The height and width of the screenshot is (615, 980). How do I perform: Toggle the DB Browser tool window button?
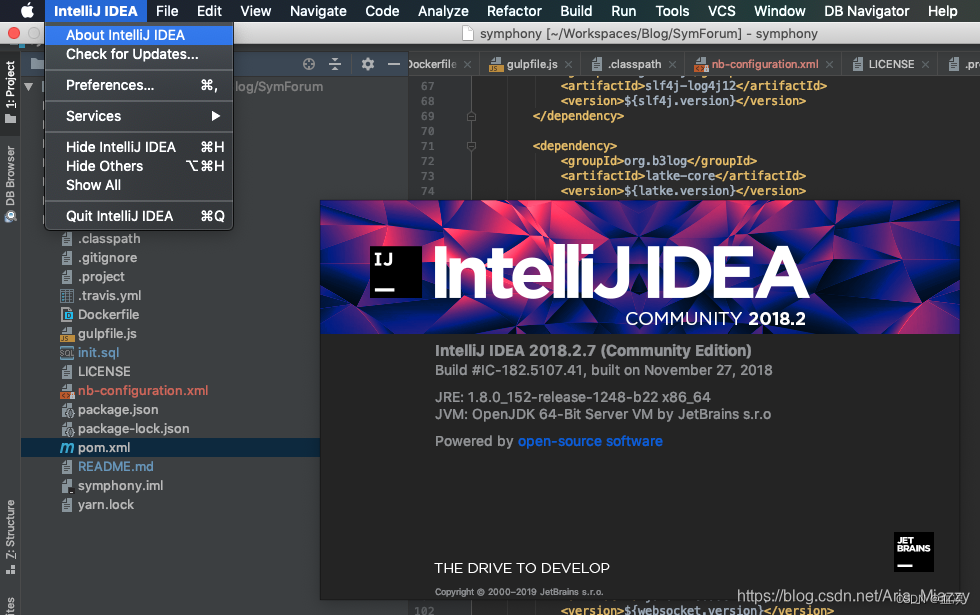11,184
